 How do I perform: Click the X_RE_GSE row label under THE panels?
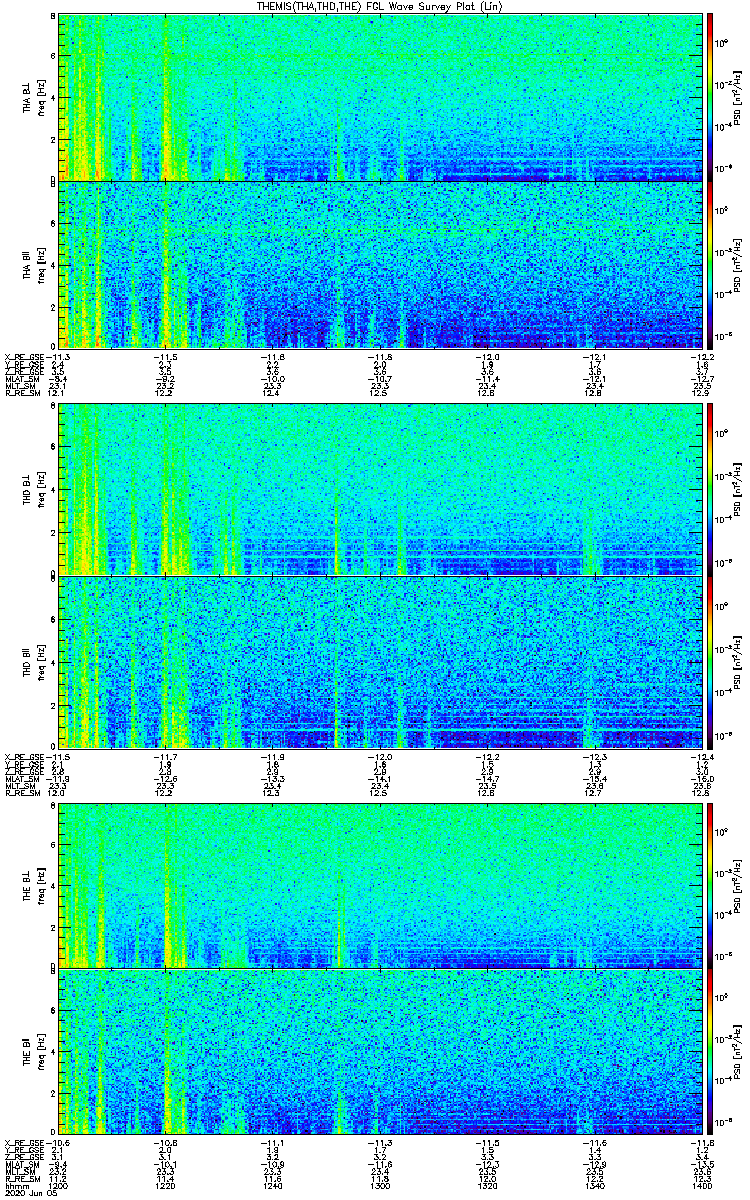click(x=23, y=1143)
